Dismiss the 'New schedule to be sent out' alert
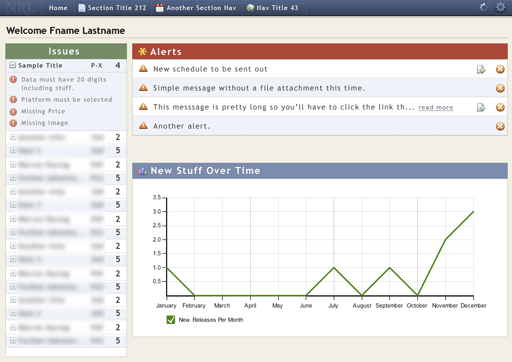Screen dimensions: 512x362 click(x=500, y=69)
